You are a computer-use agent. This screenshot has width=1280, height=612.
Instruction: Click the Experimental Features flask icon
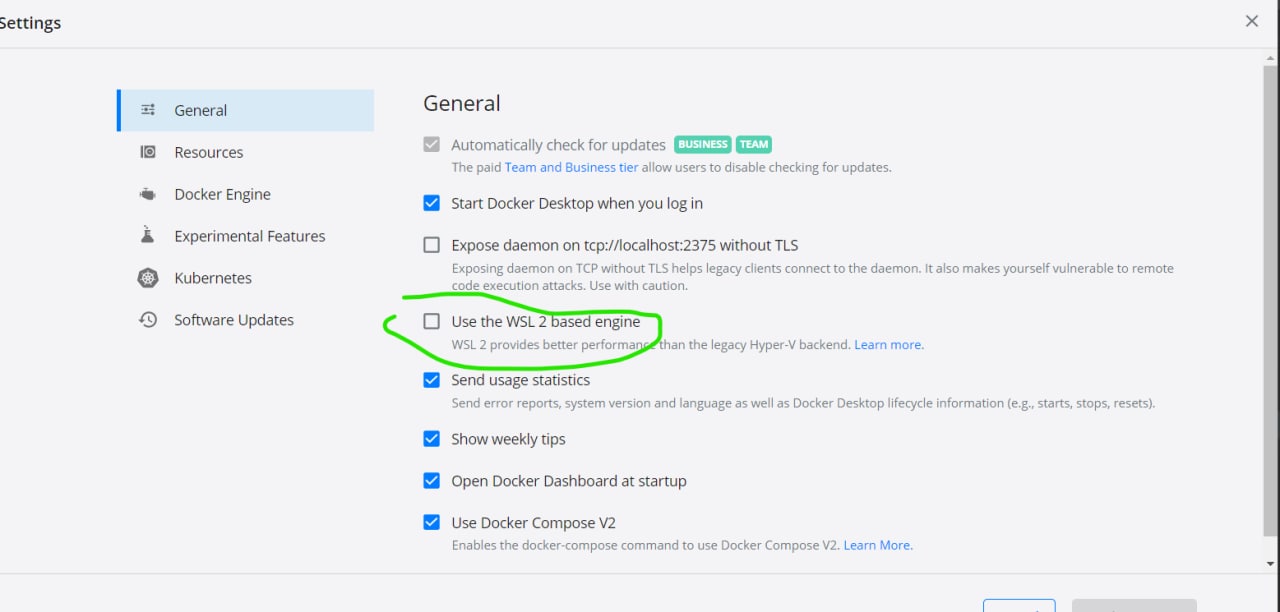click(x=148, y=236)
